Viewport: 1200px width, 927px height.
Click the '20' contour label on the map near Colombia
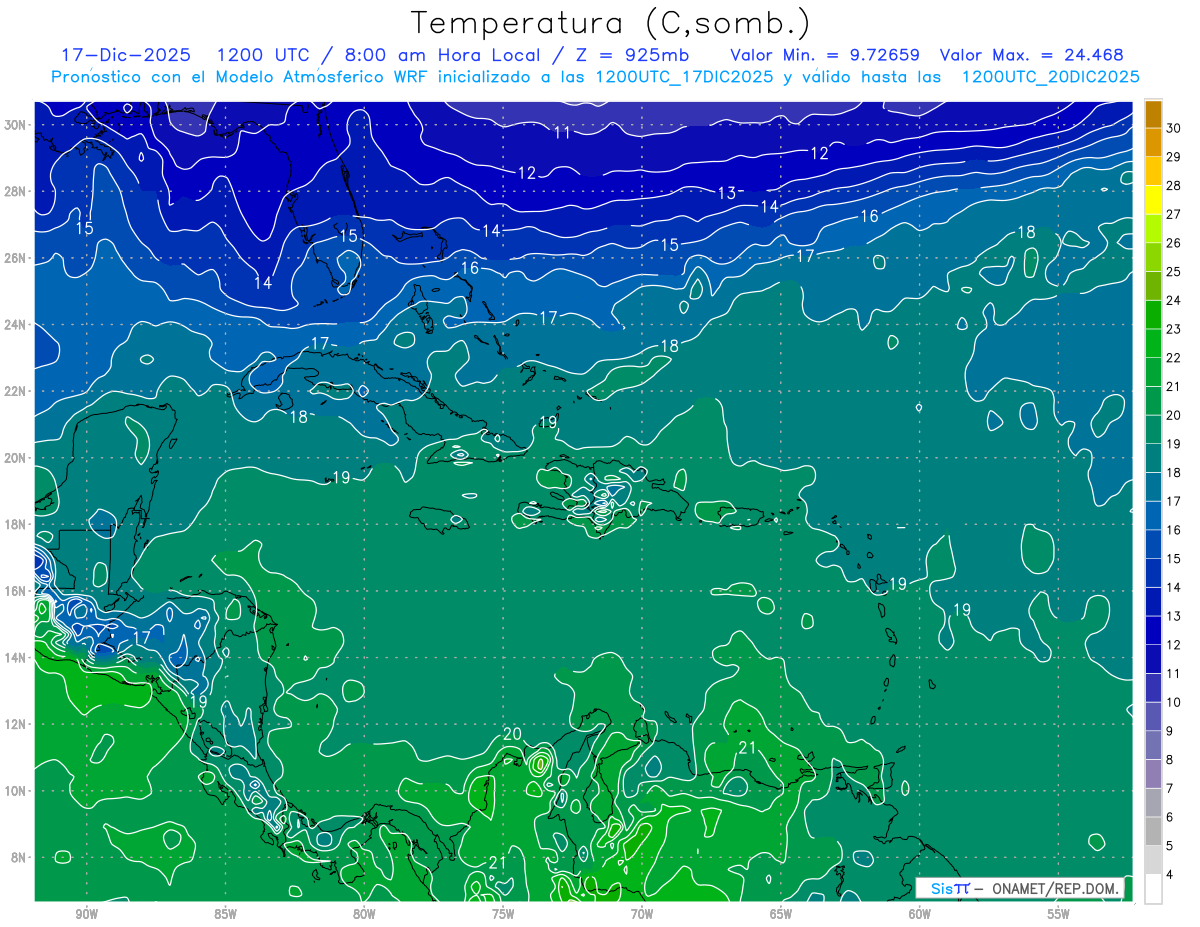pyautogui.click(x=512, y=734)
